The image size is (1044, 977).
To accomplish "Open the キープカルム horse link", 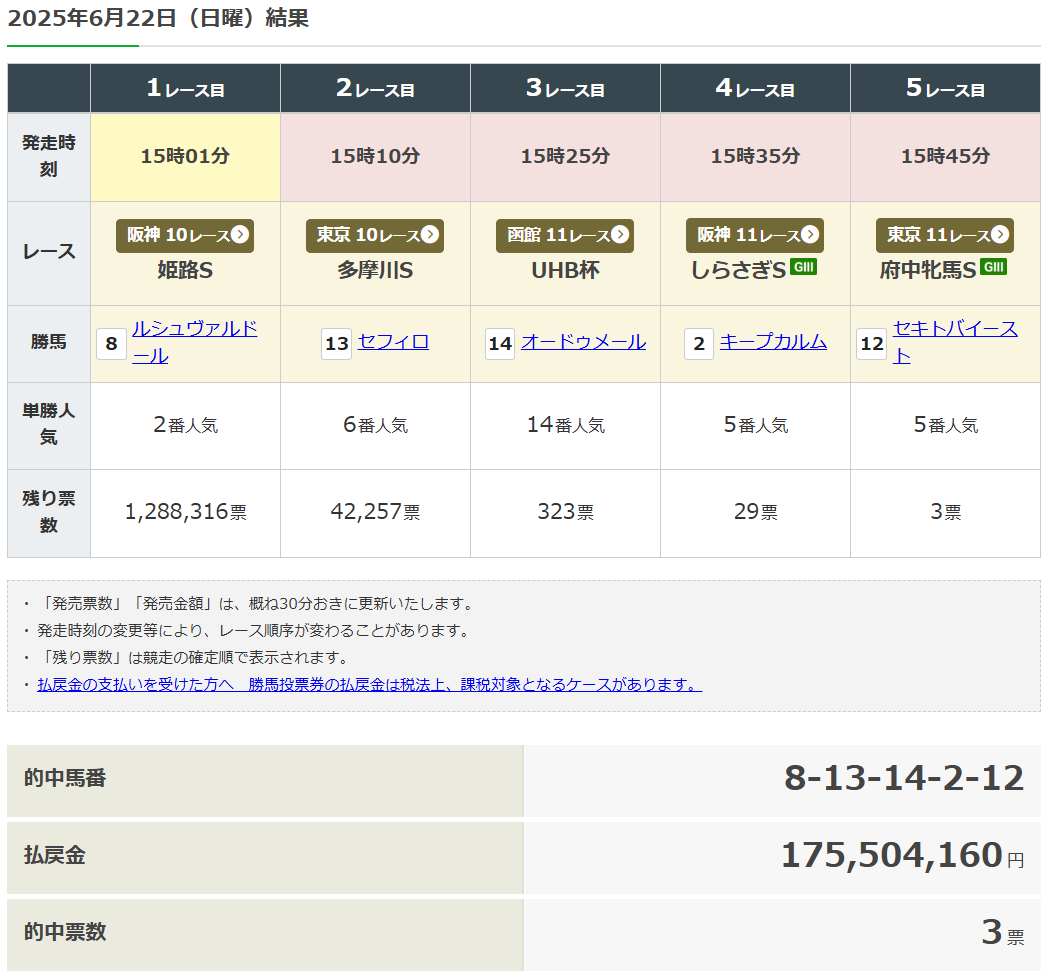I will click(x=773, y=342).
